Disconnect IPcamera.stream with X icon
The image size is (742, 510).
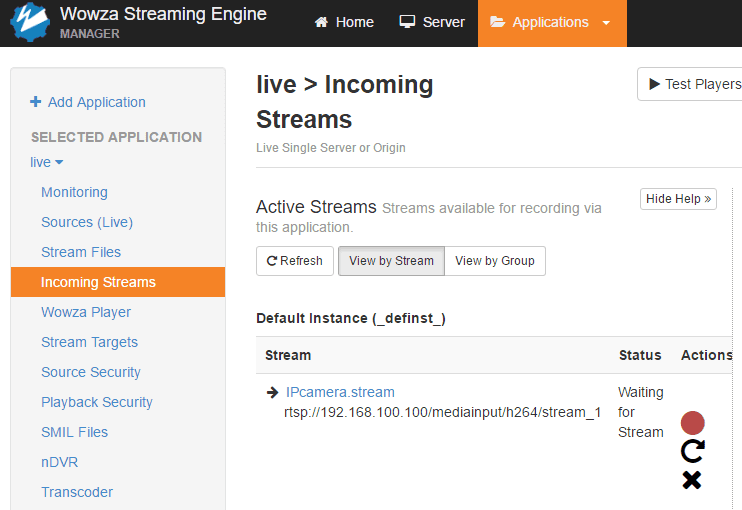(692, 480)
